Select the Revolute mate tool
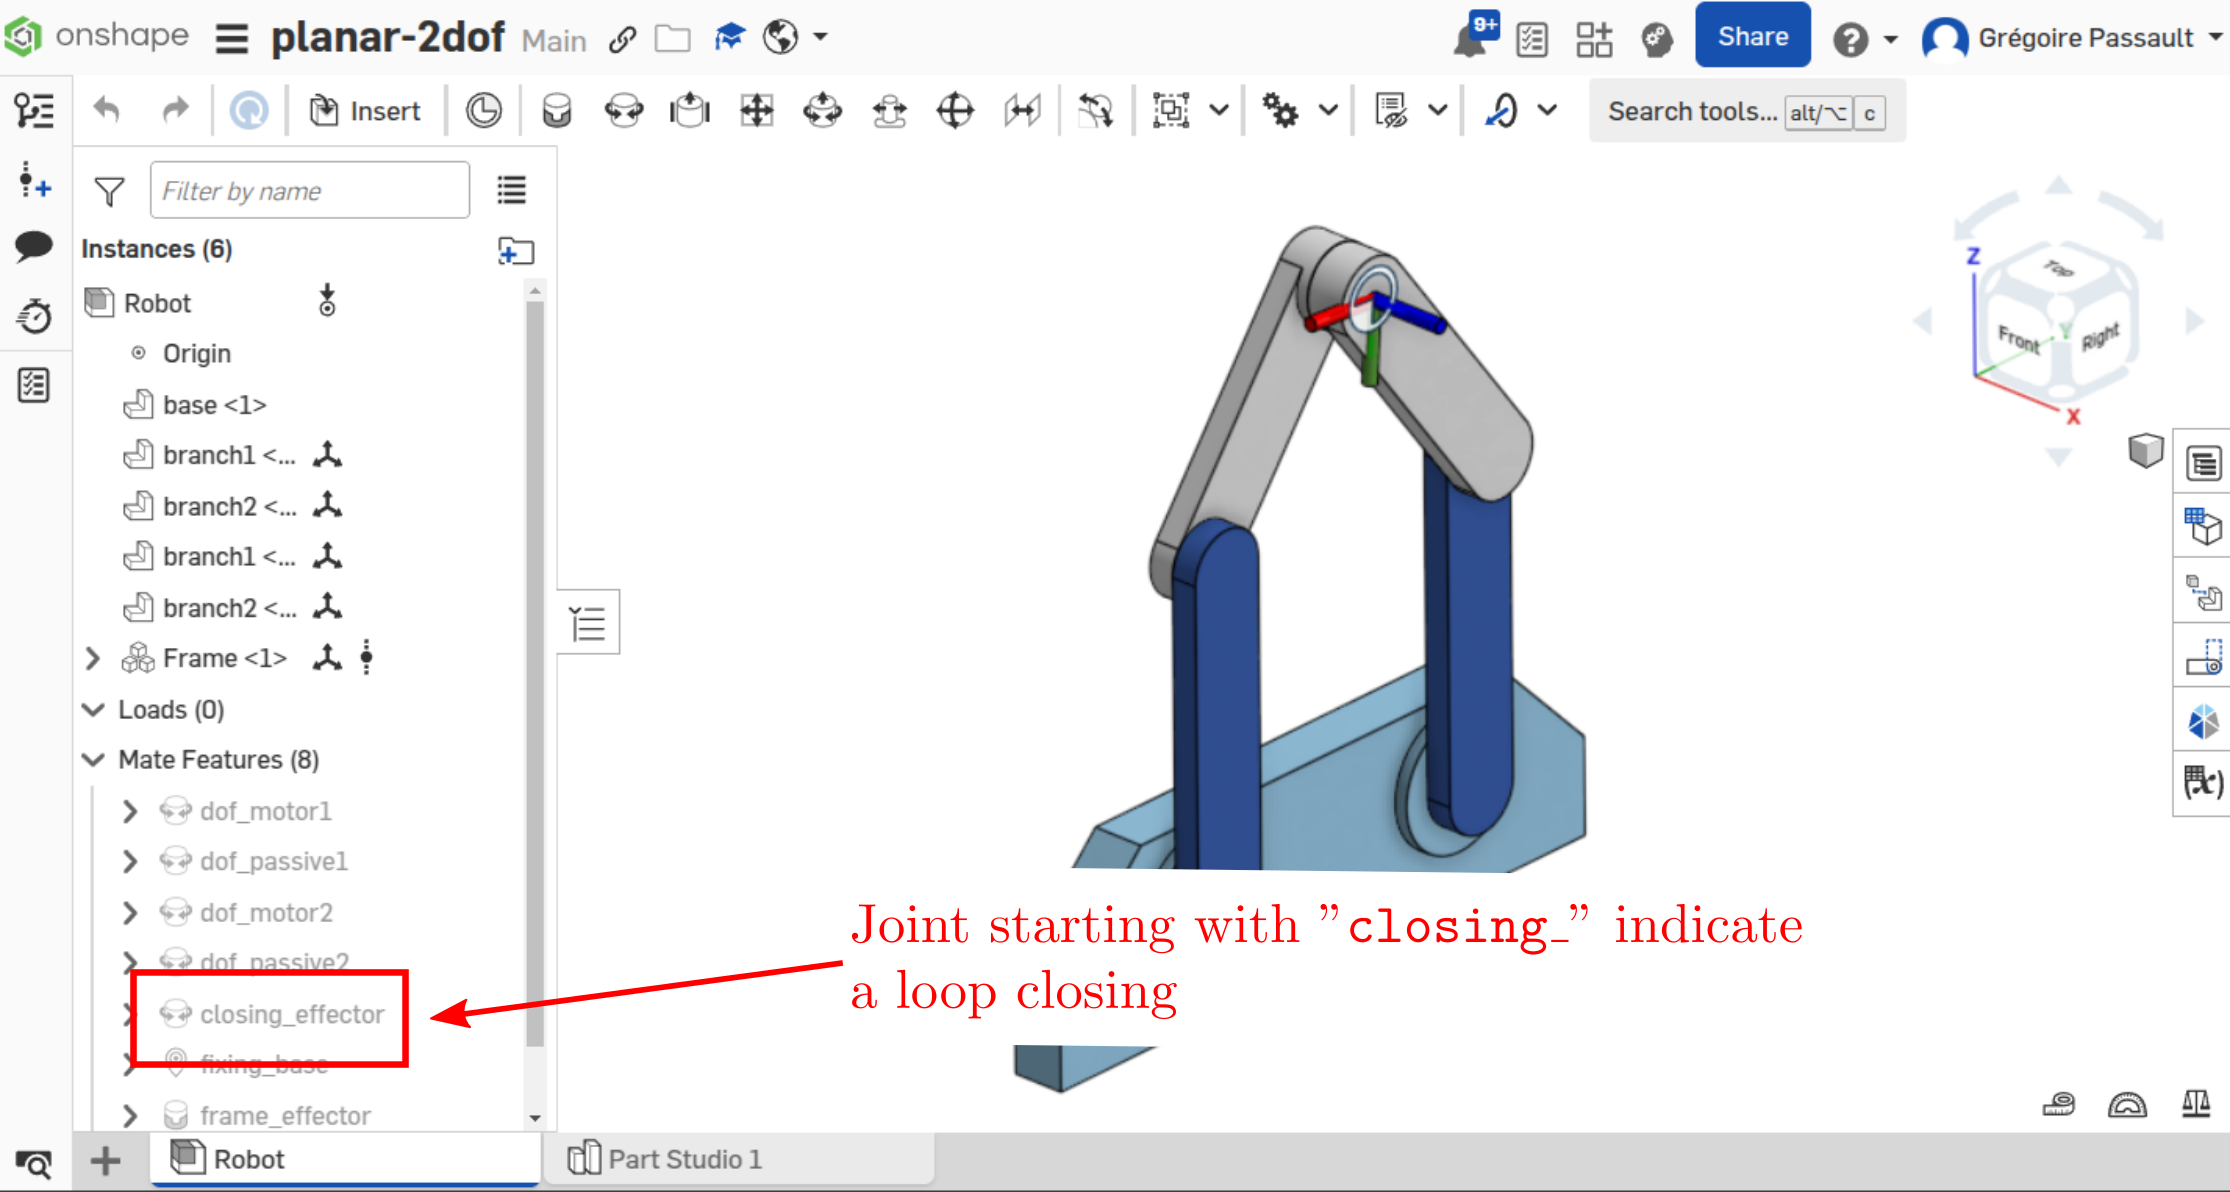The height and width of the screenshot is (1192, 2230). (x=624, y=111)
